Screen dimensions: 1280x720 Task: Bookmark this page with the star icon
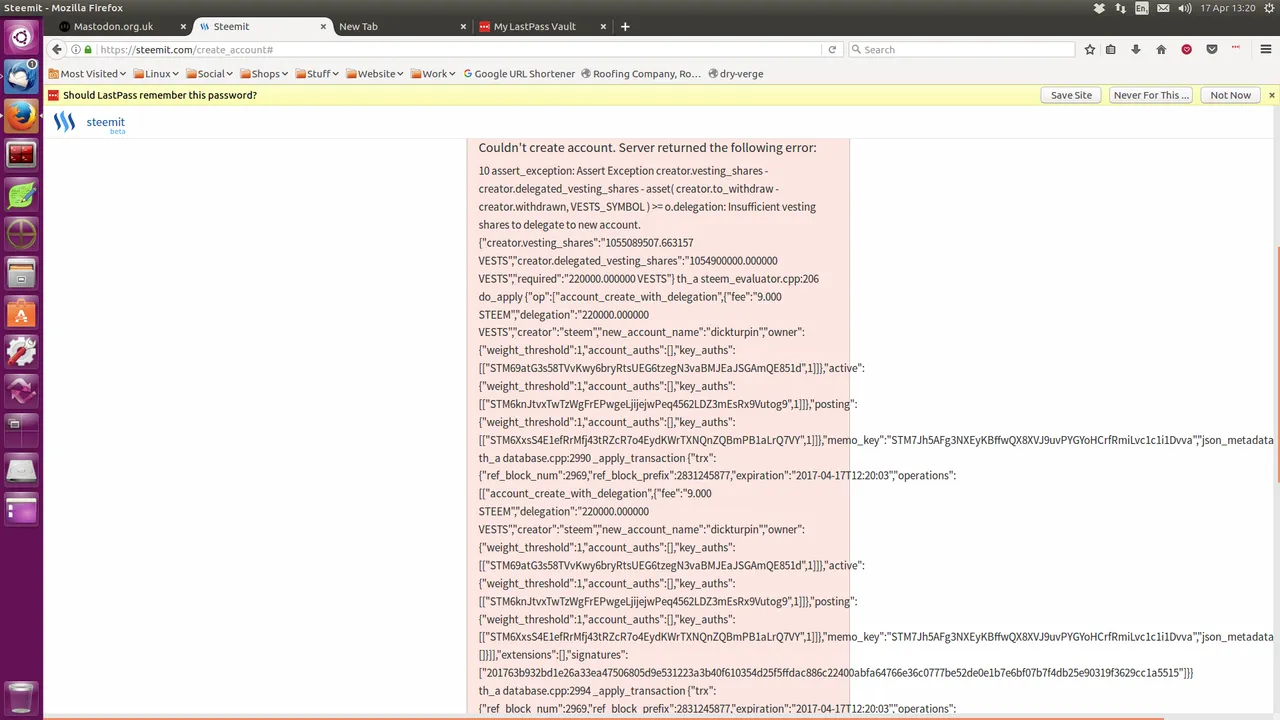tap(1090, 49)
